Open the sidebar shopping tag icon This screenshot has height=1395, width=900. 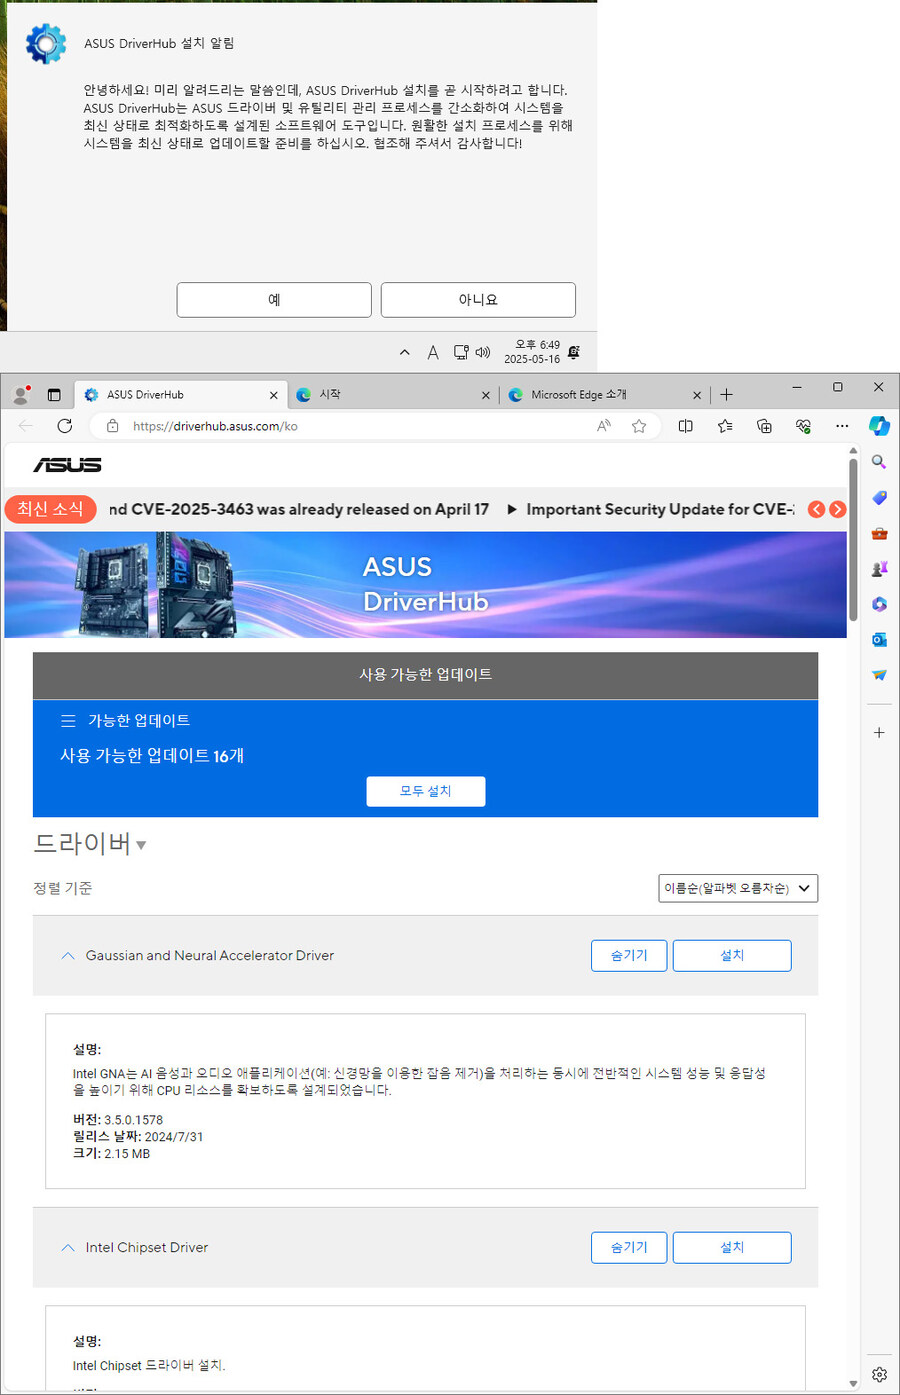tap(879, 498)
